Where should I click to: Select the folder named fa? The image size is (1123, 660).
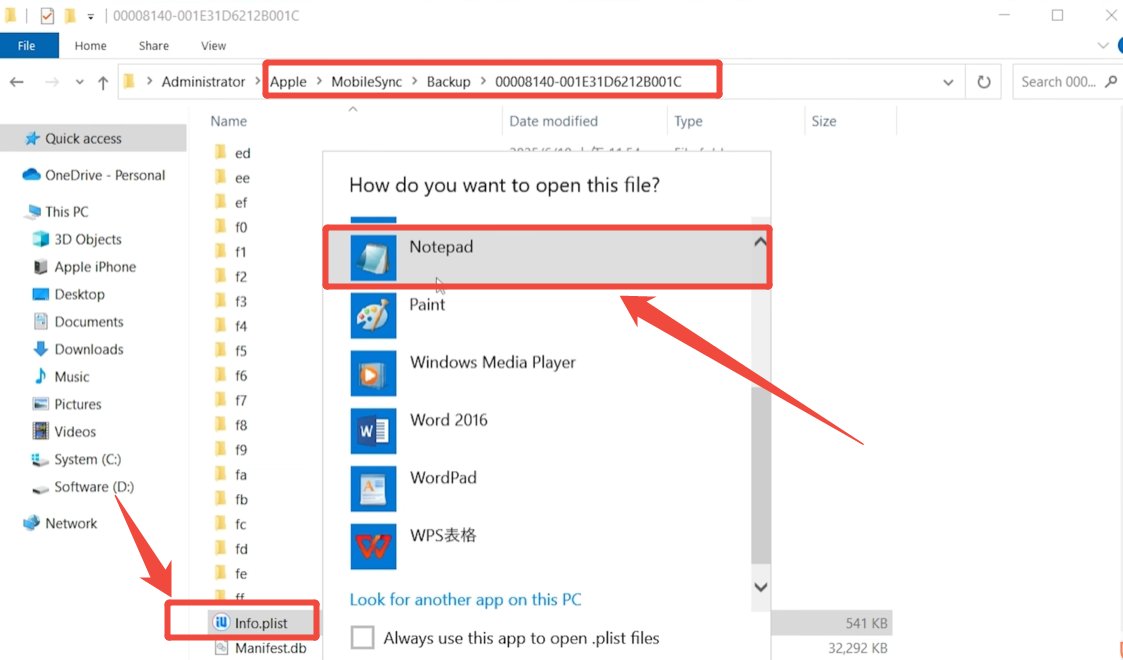241,475
